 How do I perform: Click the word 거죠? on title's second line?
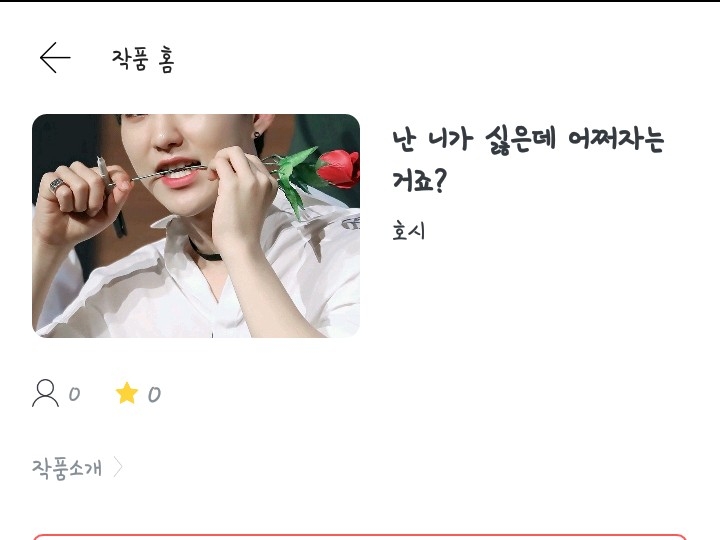point(419,181)
